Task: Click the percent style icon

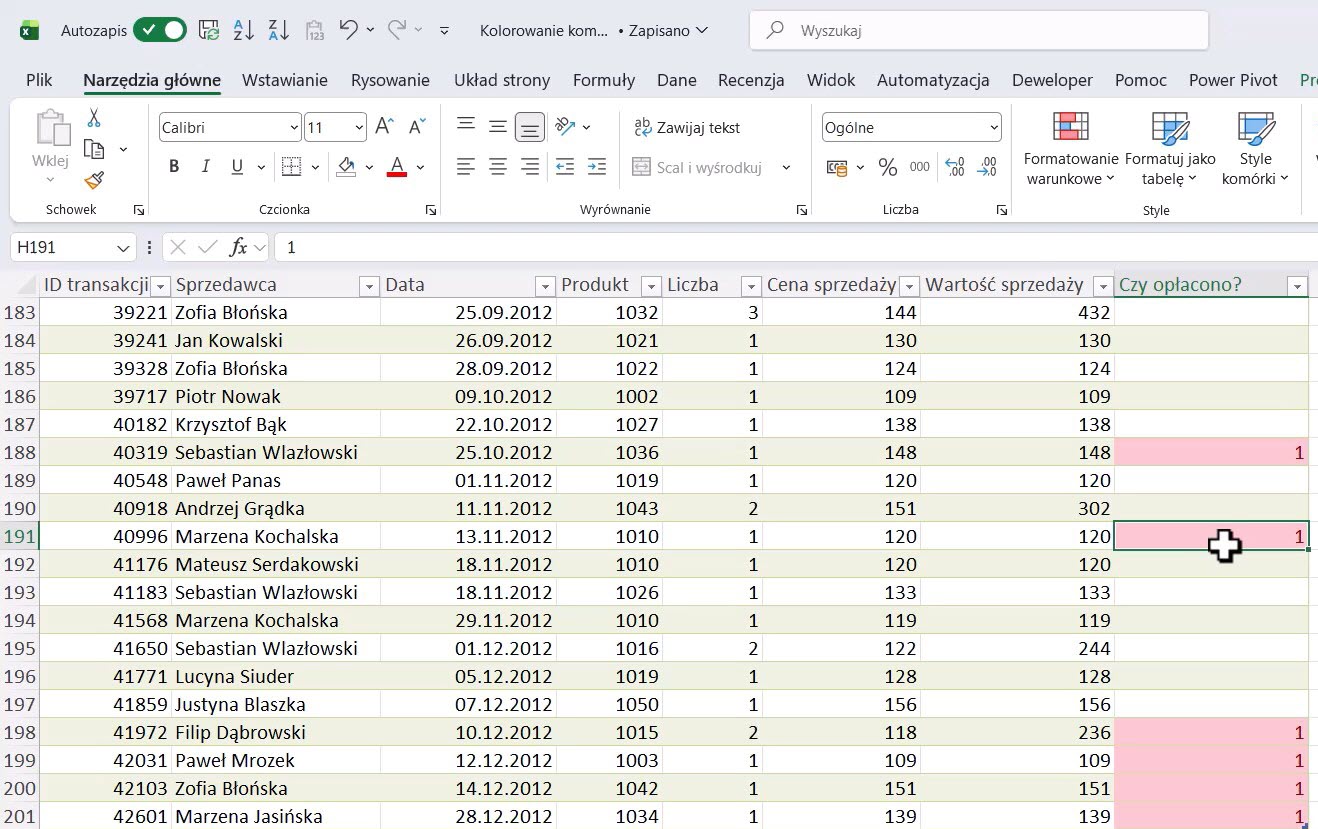Action: pos(888,167)
